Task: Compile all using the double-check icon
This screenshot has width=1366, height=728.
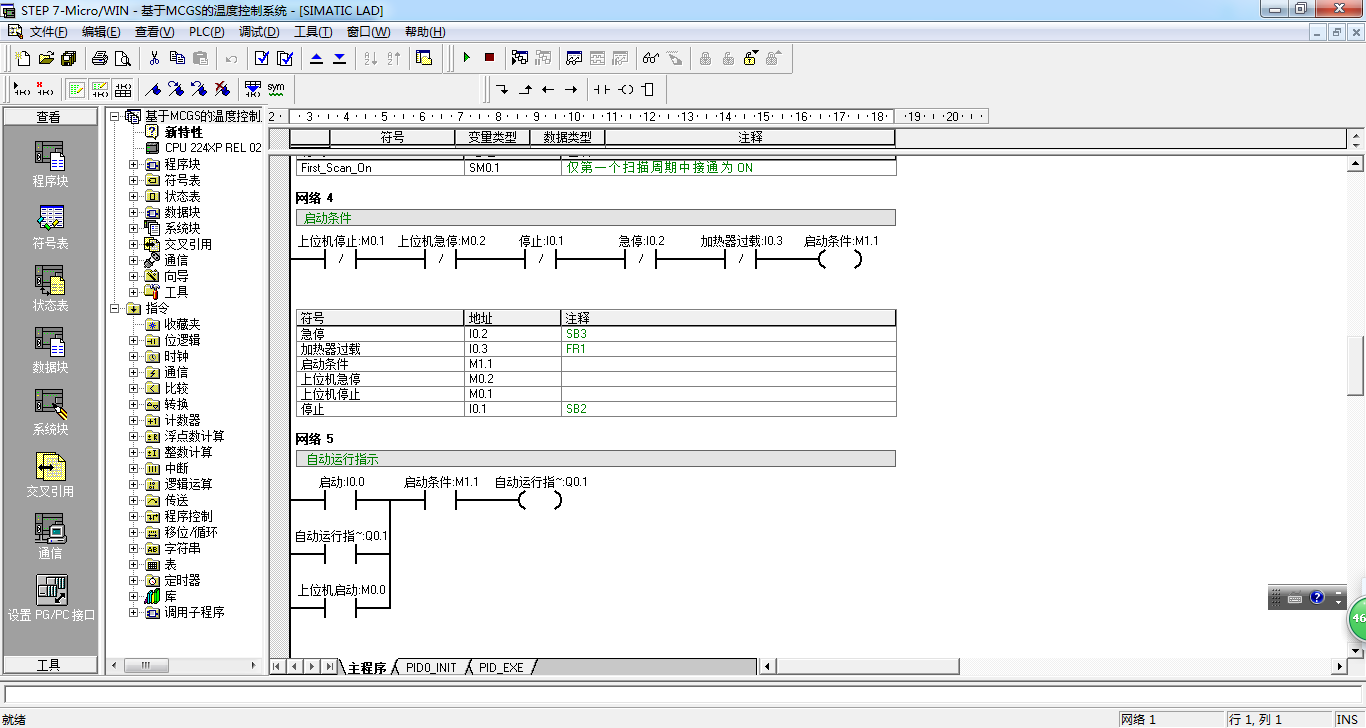Action: pos(285,58)
